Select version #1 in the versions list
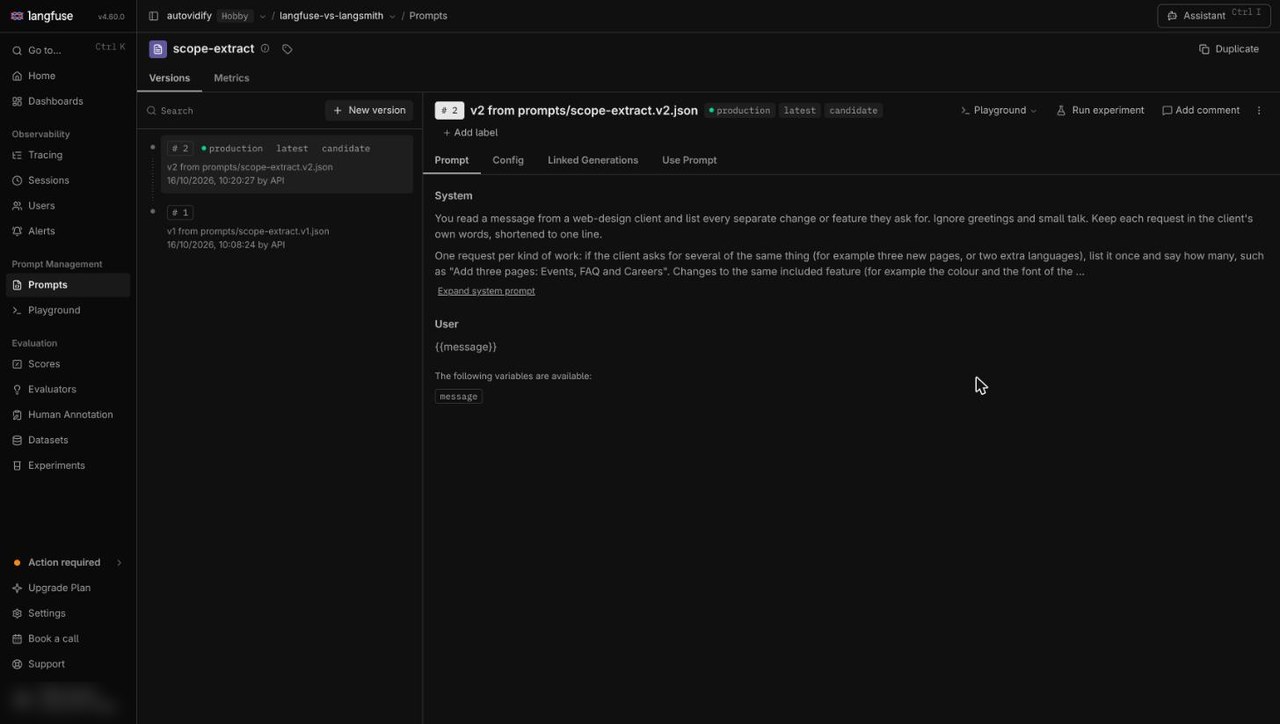Screen dimensions: 1280x724 [286, 227]
